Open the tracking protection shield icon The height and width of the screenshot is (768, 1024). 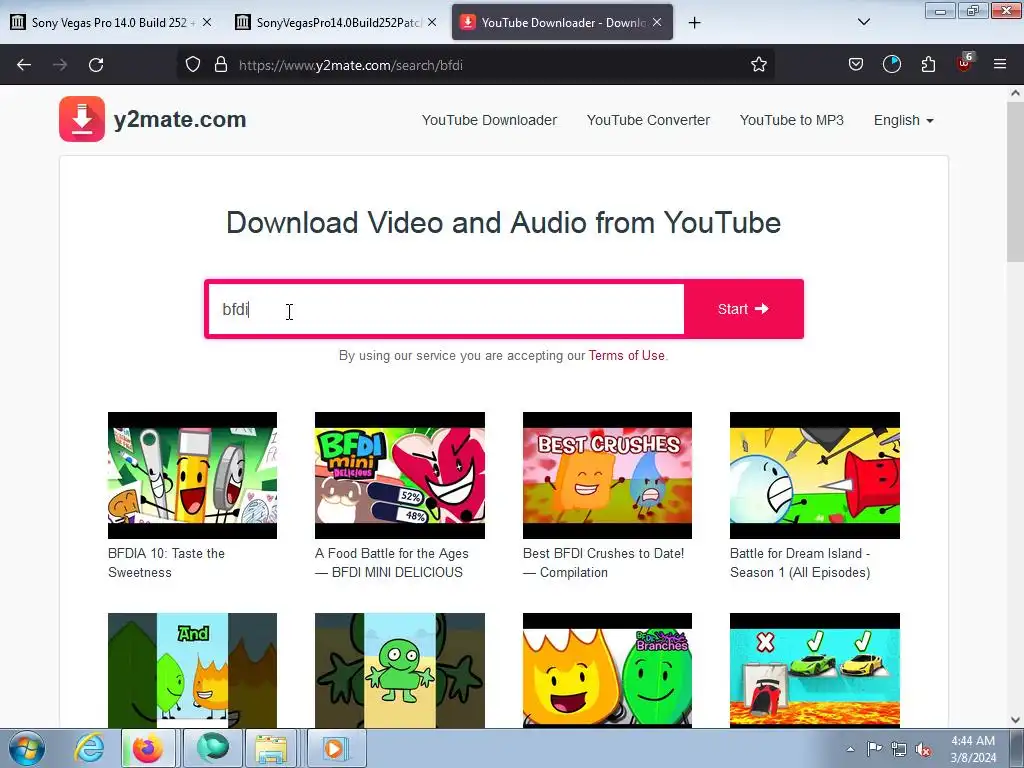[193, 65]
